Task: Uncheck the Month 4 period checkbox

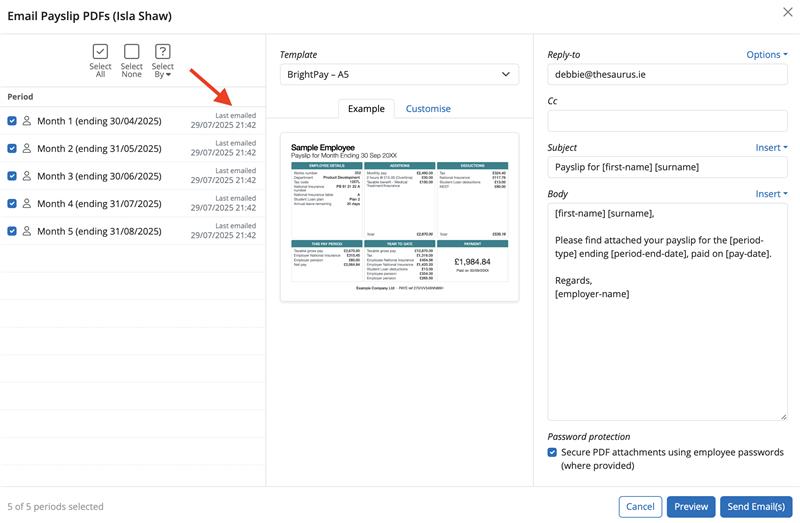Action: tap(12, 204)
